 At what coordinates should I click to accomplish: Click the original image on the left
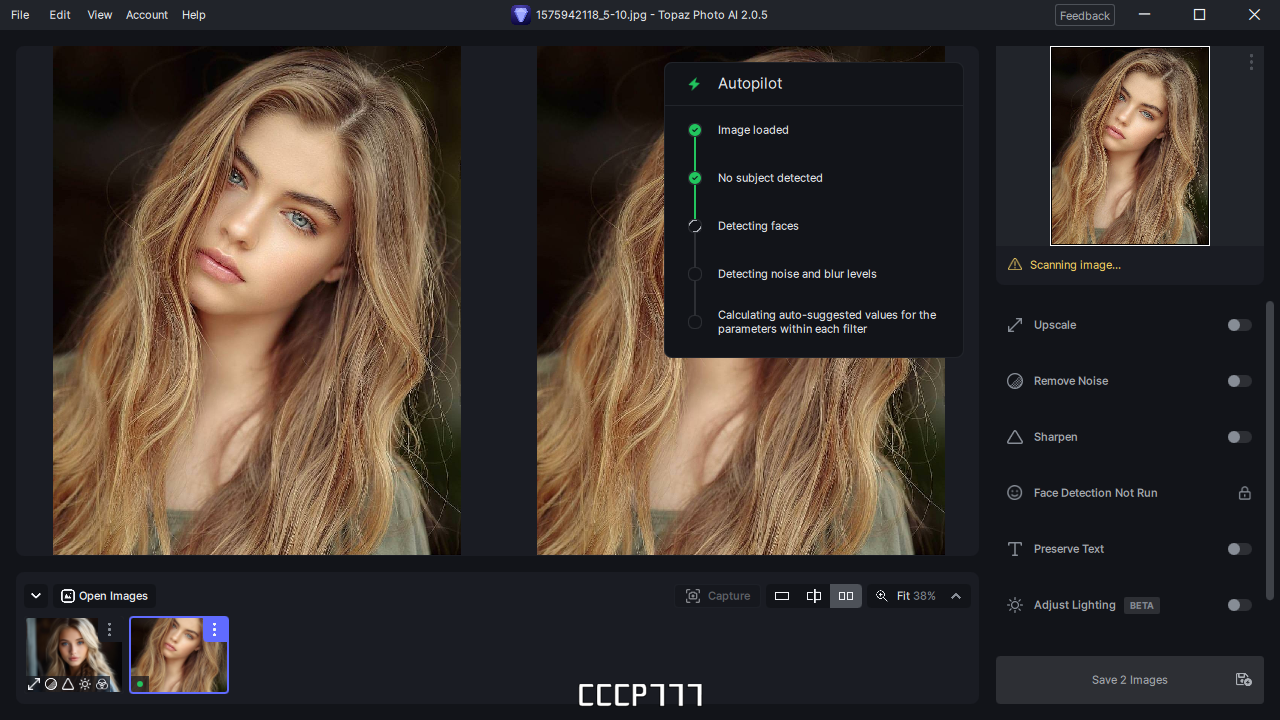tap(257, 300)
